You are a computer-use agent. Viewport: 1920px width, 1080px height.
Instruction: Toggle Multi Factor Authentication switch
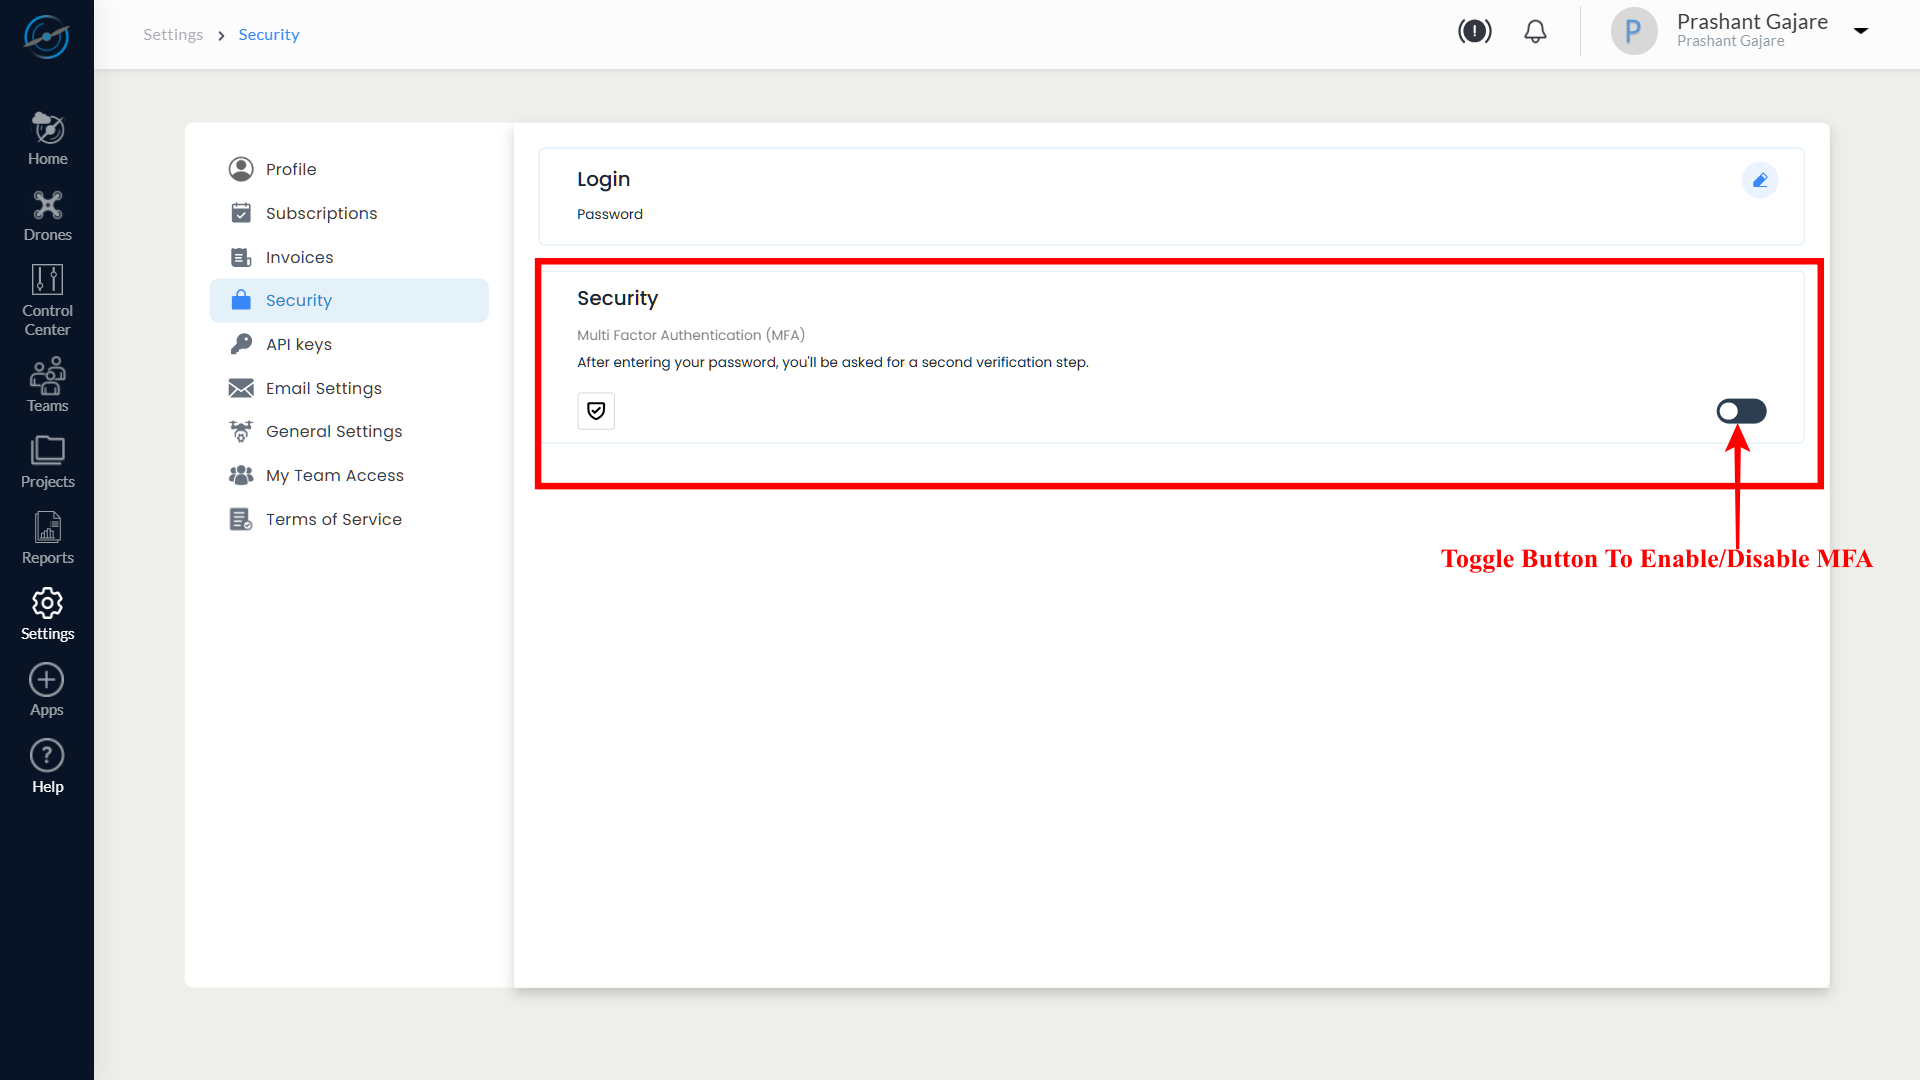1741,411
